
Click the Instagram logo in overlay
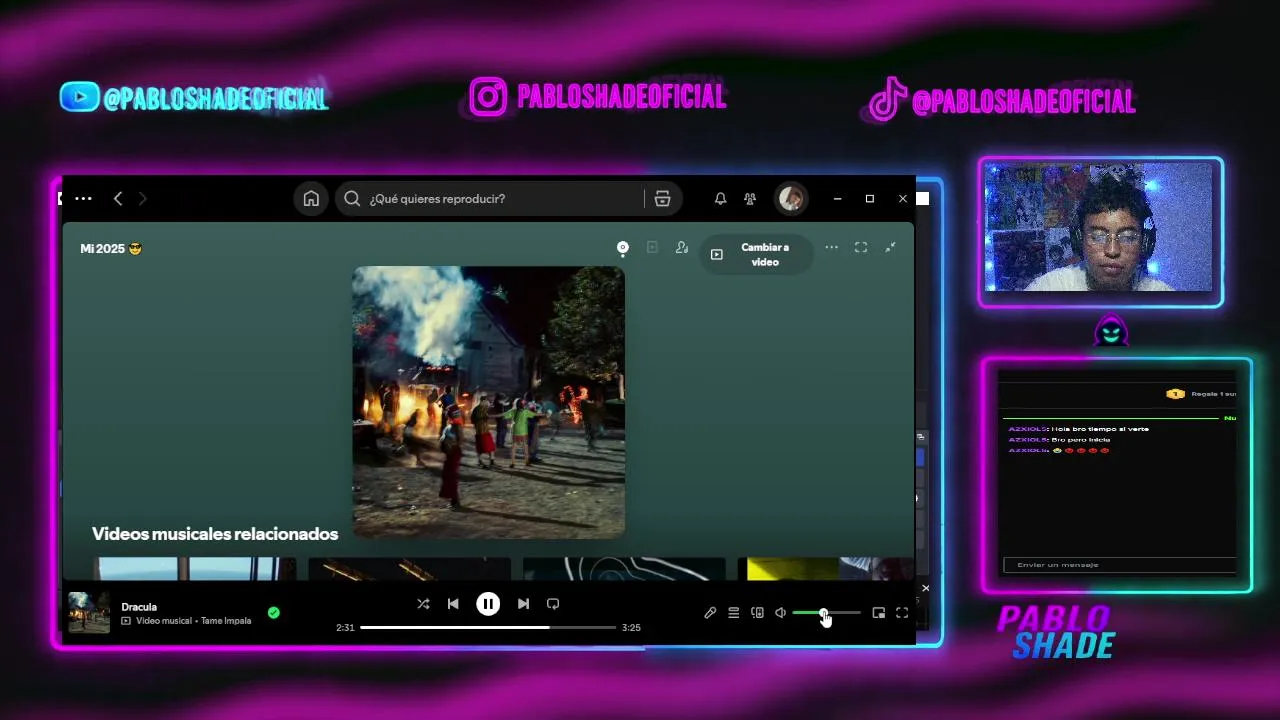point(488,97)
